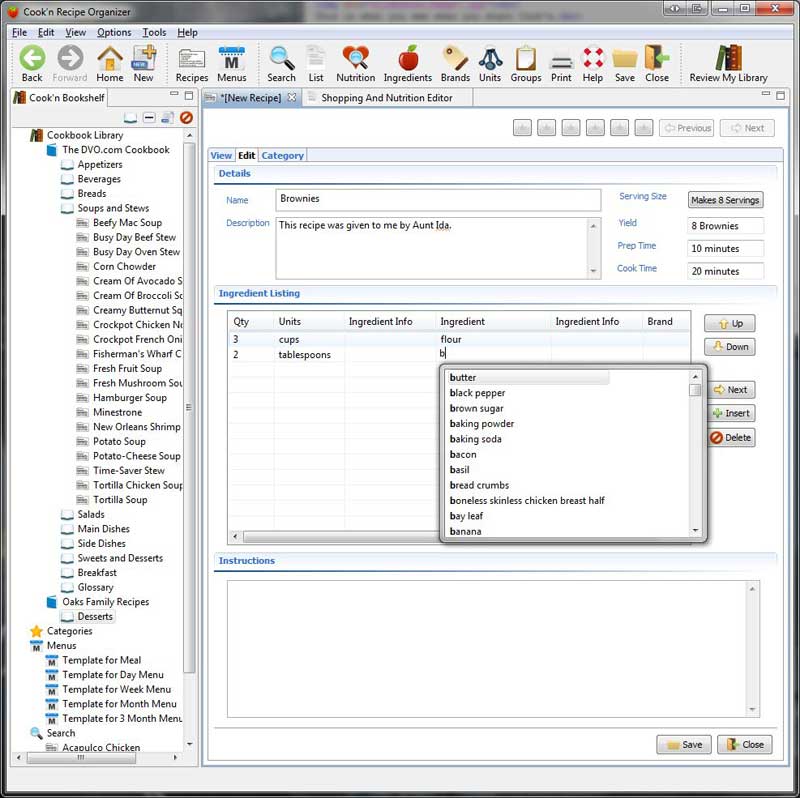Close the New Recipe tab with X
Image resolution: width=800 pixels, height=798 pixels.
291,97
